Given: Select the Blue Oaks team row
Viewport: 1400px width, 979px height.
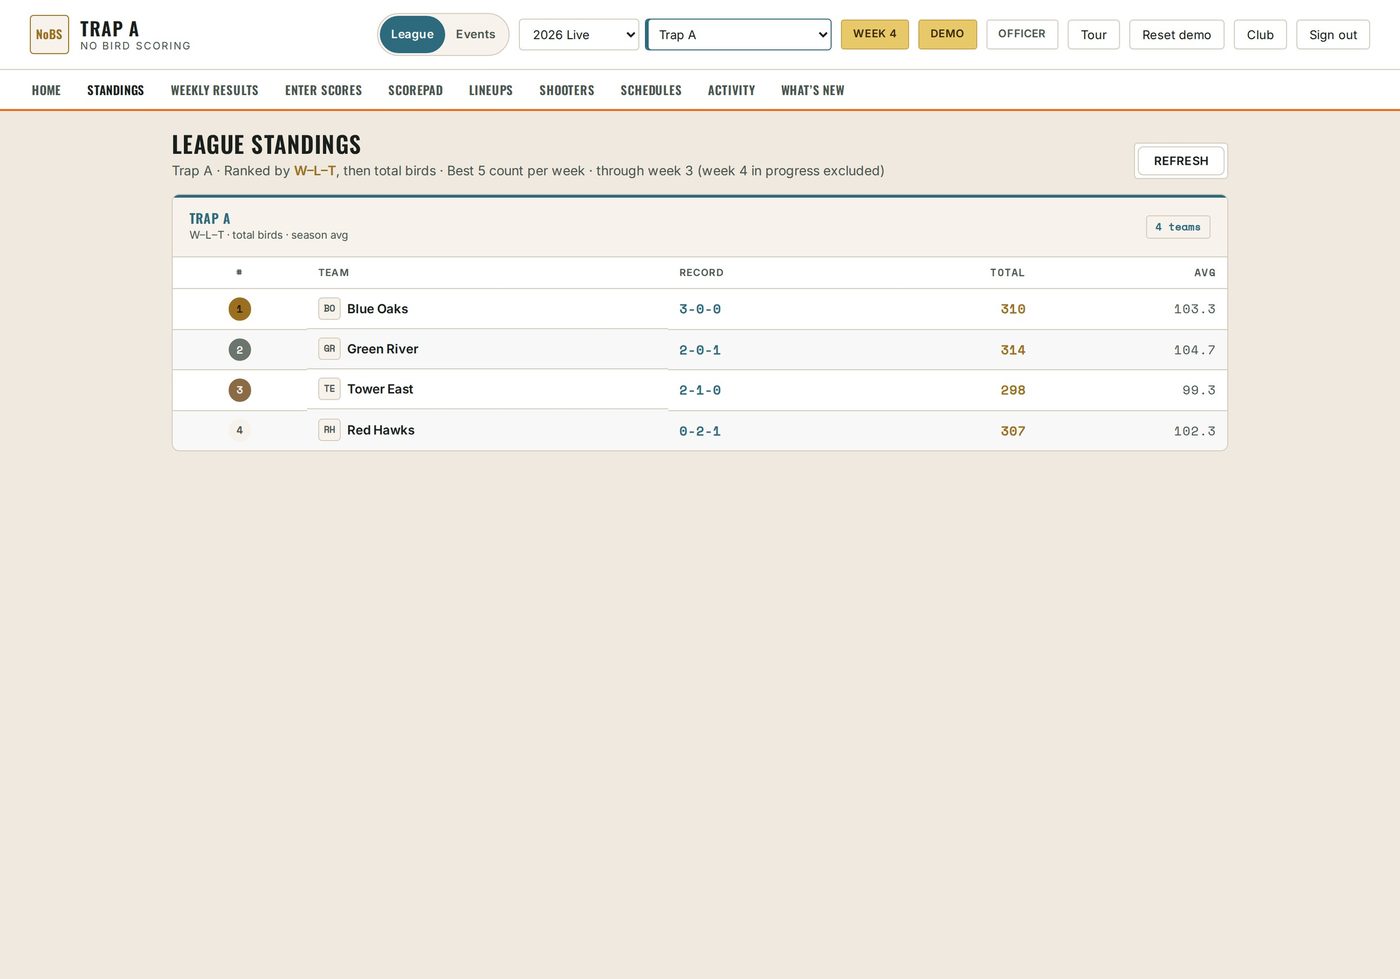Looking at the screenshot, I should tap(699, 309).
